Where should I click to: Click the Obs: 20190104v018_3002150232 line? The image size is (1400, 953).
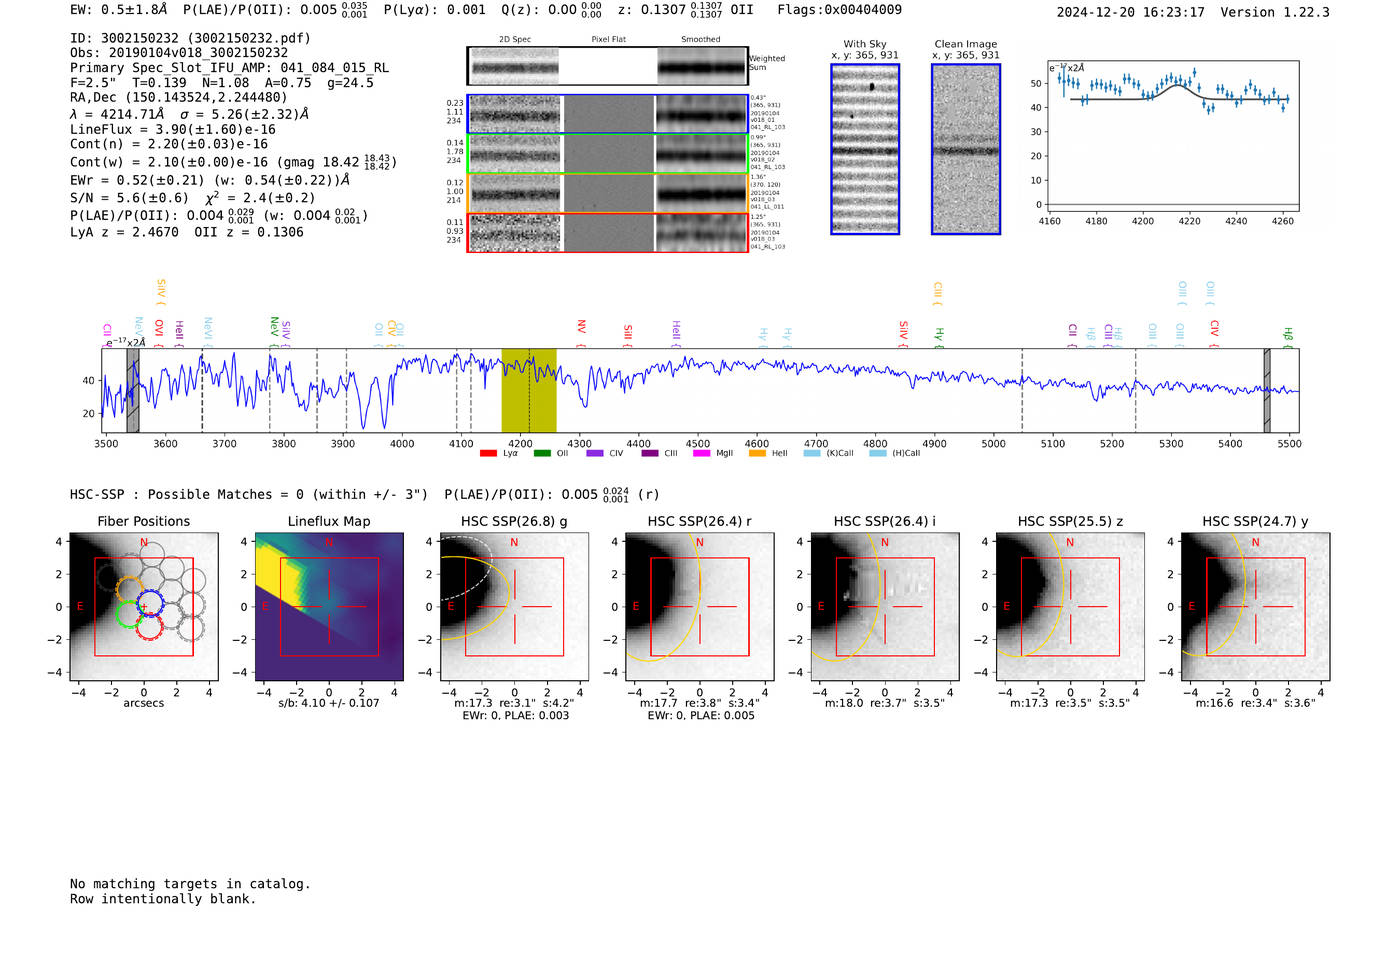point(179,53)
